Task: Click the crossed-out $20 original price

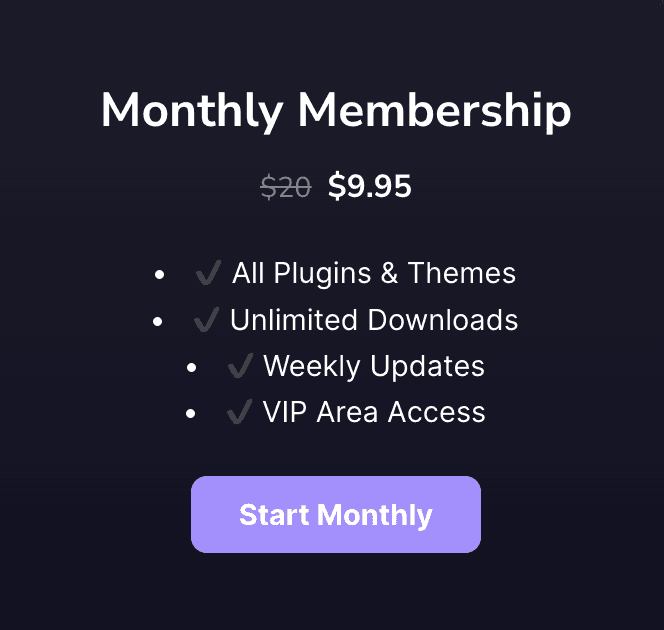Action: [286, 187]
